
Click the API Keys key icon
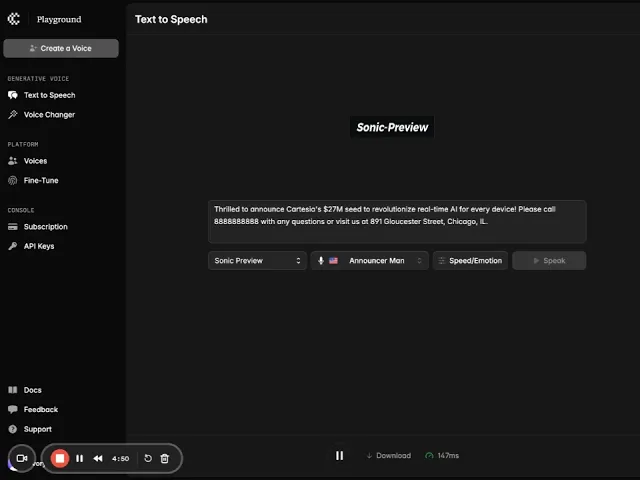[x=13, y=246]
